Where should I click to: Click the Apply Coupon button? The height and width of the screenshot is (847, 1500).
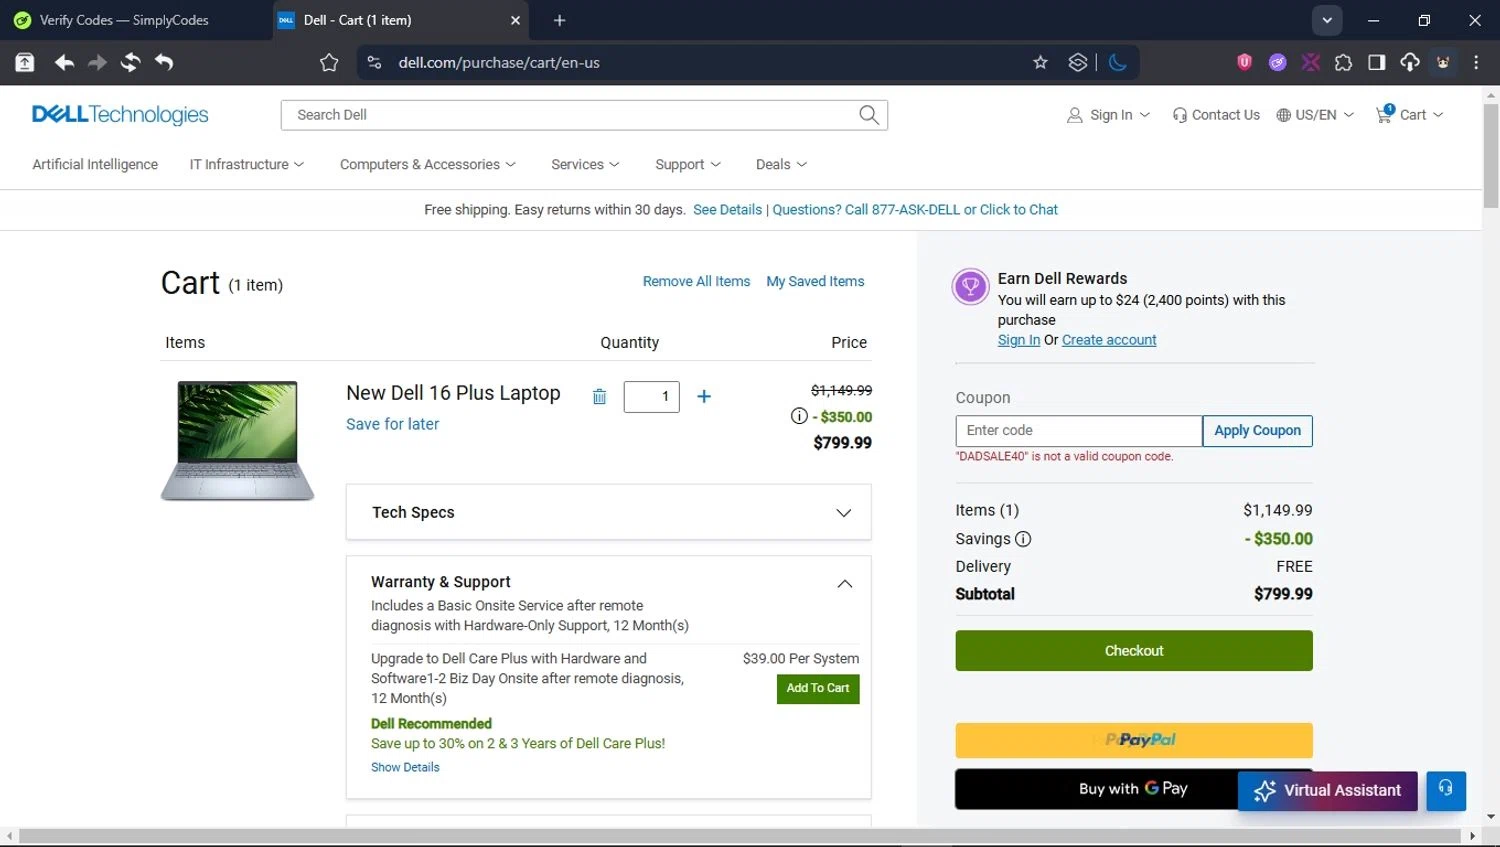tap(1257, 430)
